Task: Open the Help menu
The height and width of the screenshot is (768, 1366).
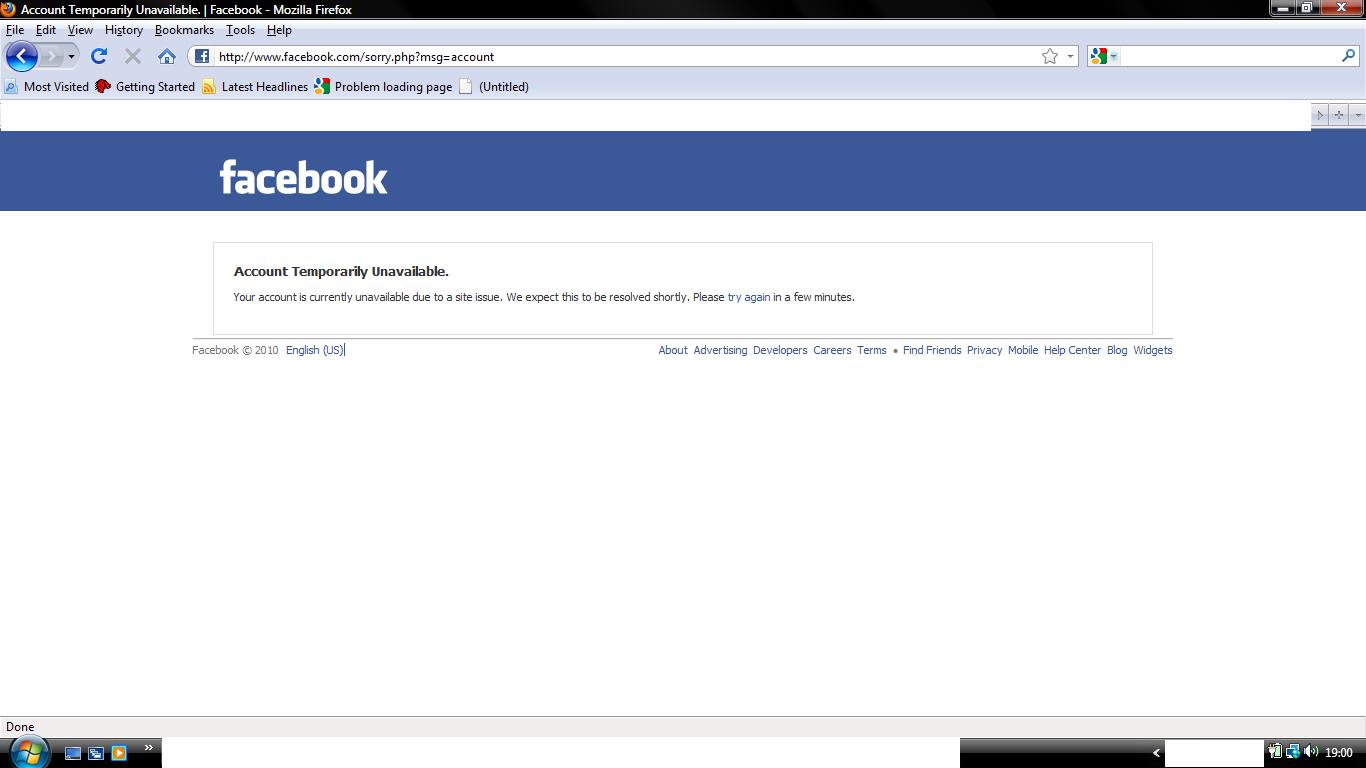Action: [x=279, y=30]
